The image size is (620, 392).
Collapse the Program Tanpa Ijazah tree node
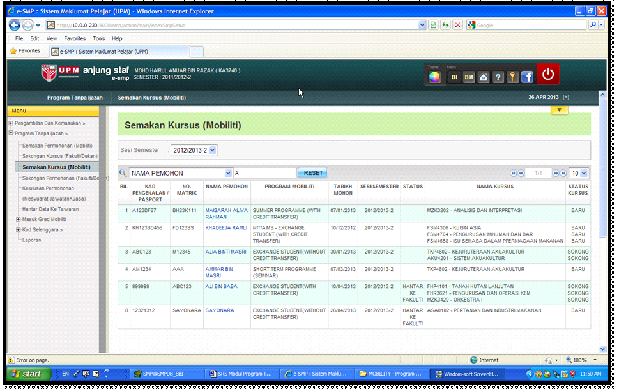click(11, 133)
